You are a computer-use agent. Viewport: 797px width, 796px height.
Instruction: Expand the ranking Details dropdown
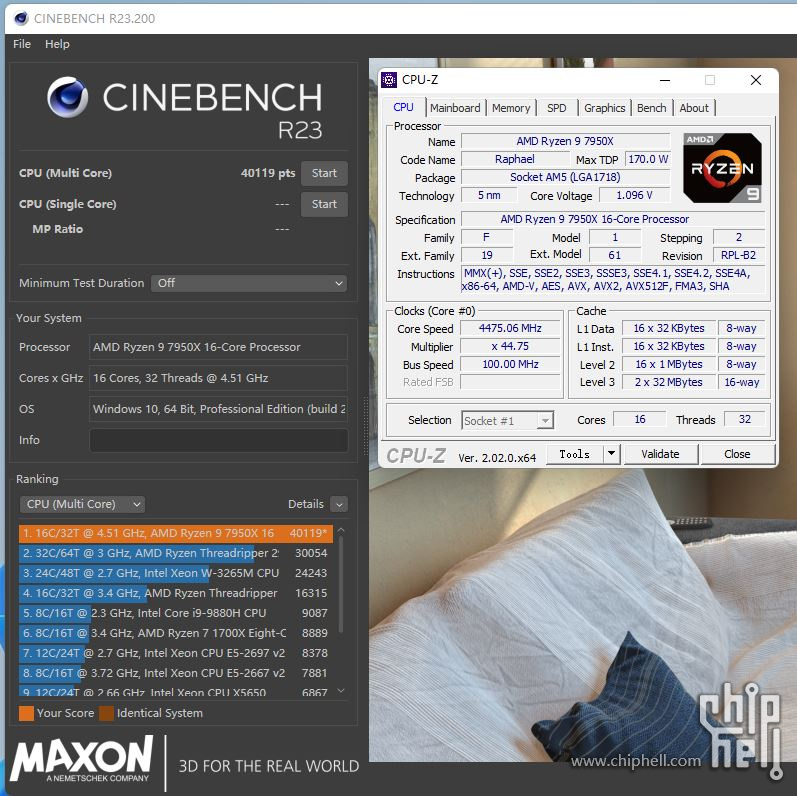[x=339, y=504]
